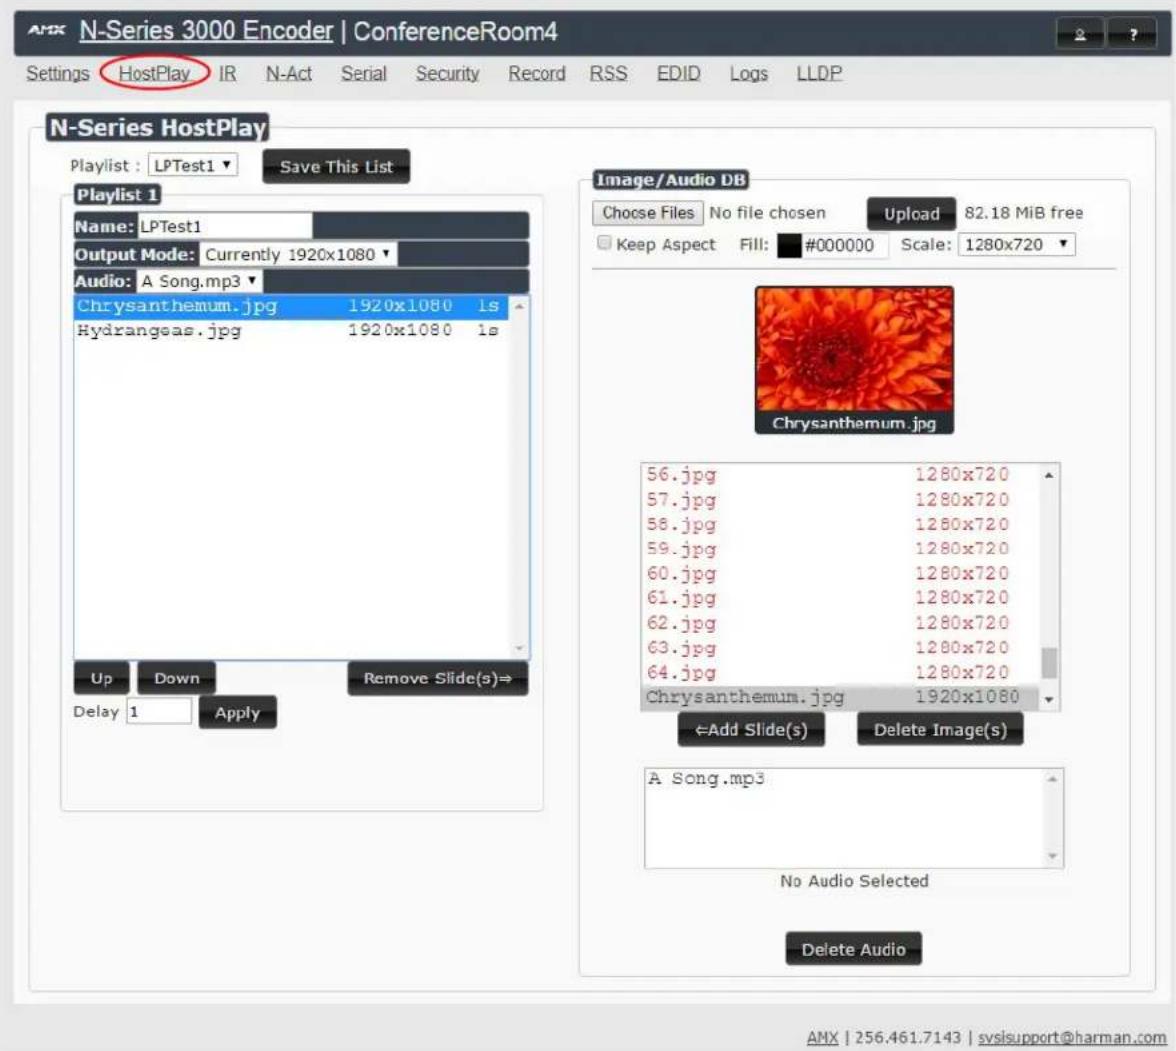Screen dimensions: 1176x1051
Task: Click audio list scrollbar down arrow
Action: tap(1052, 856)
